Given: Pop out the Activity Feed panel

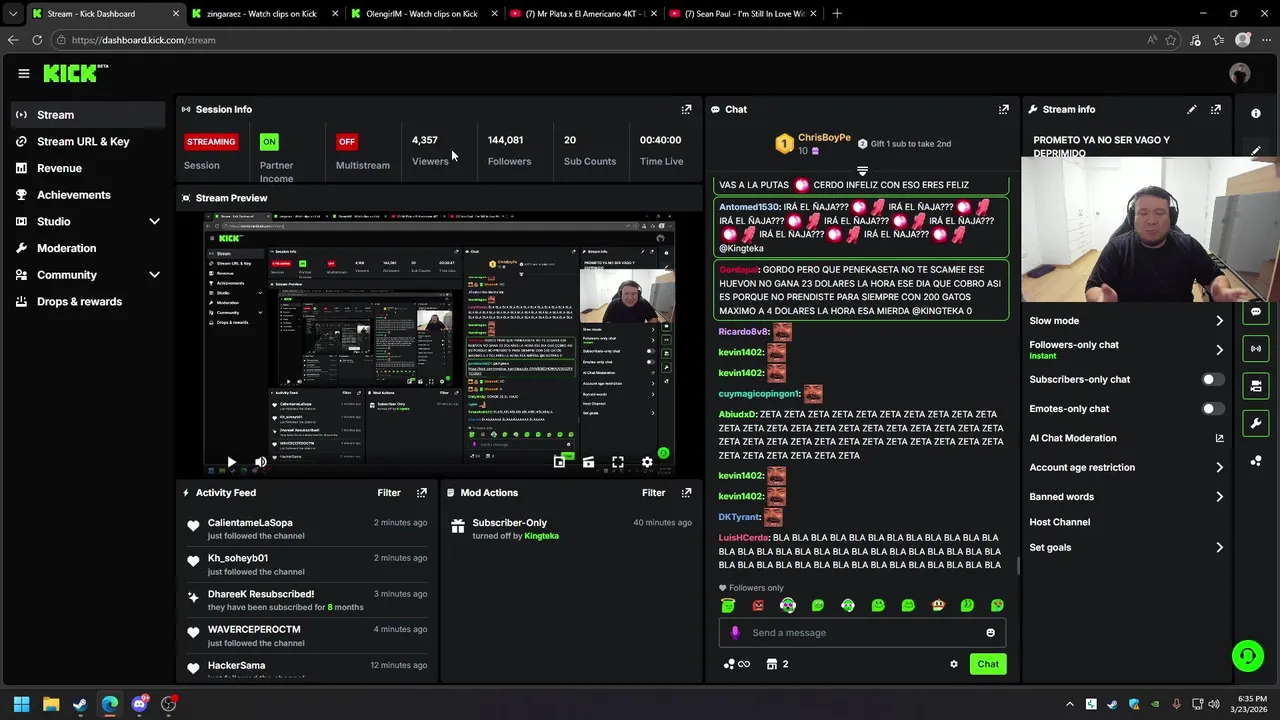Looking at the screenshot, I should [x=421, y=493].
